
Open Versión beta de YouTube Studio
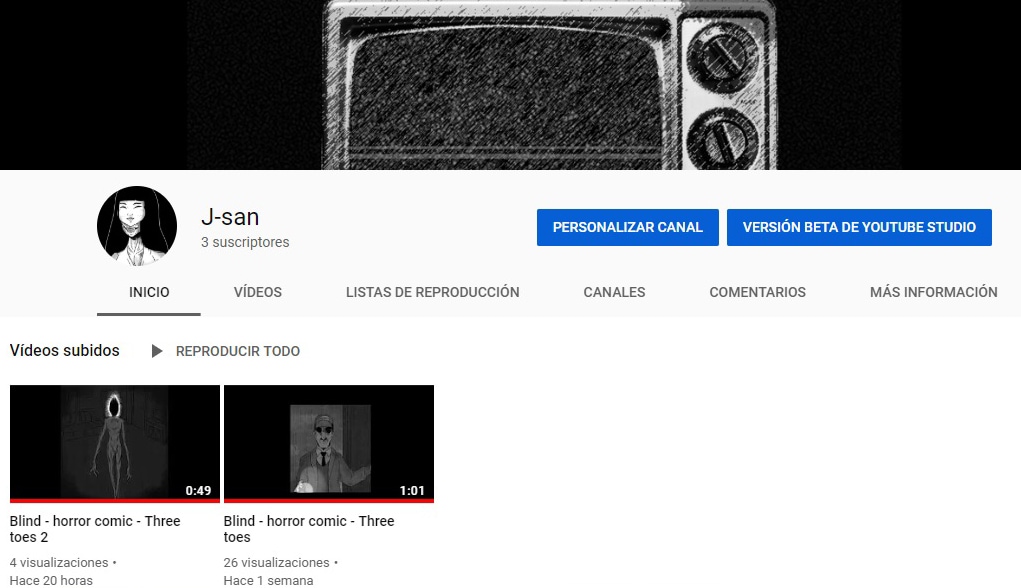click(859, 227)
